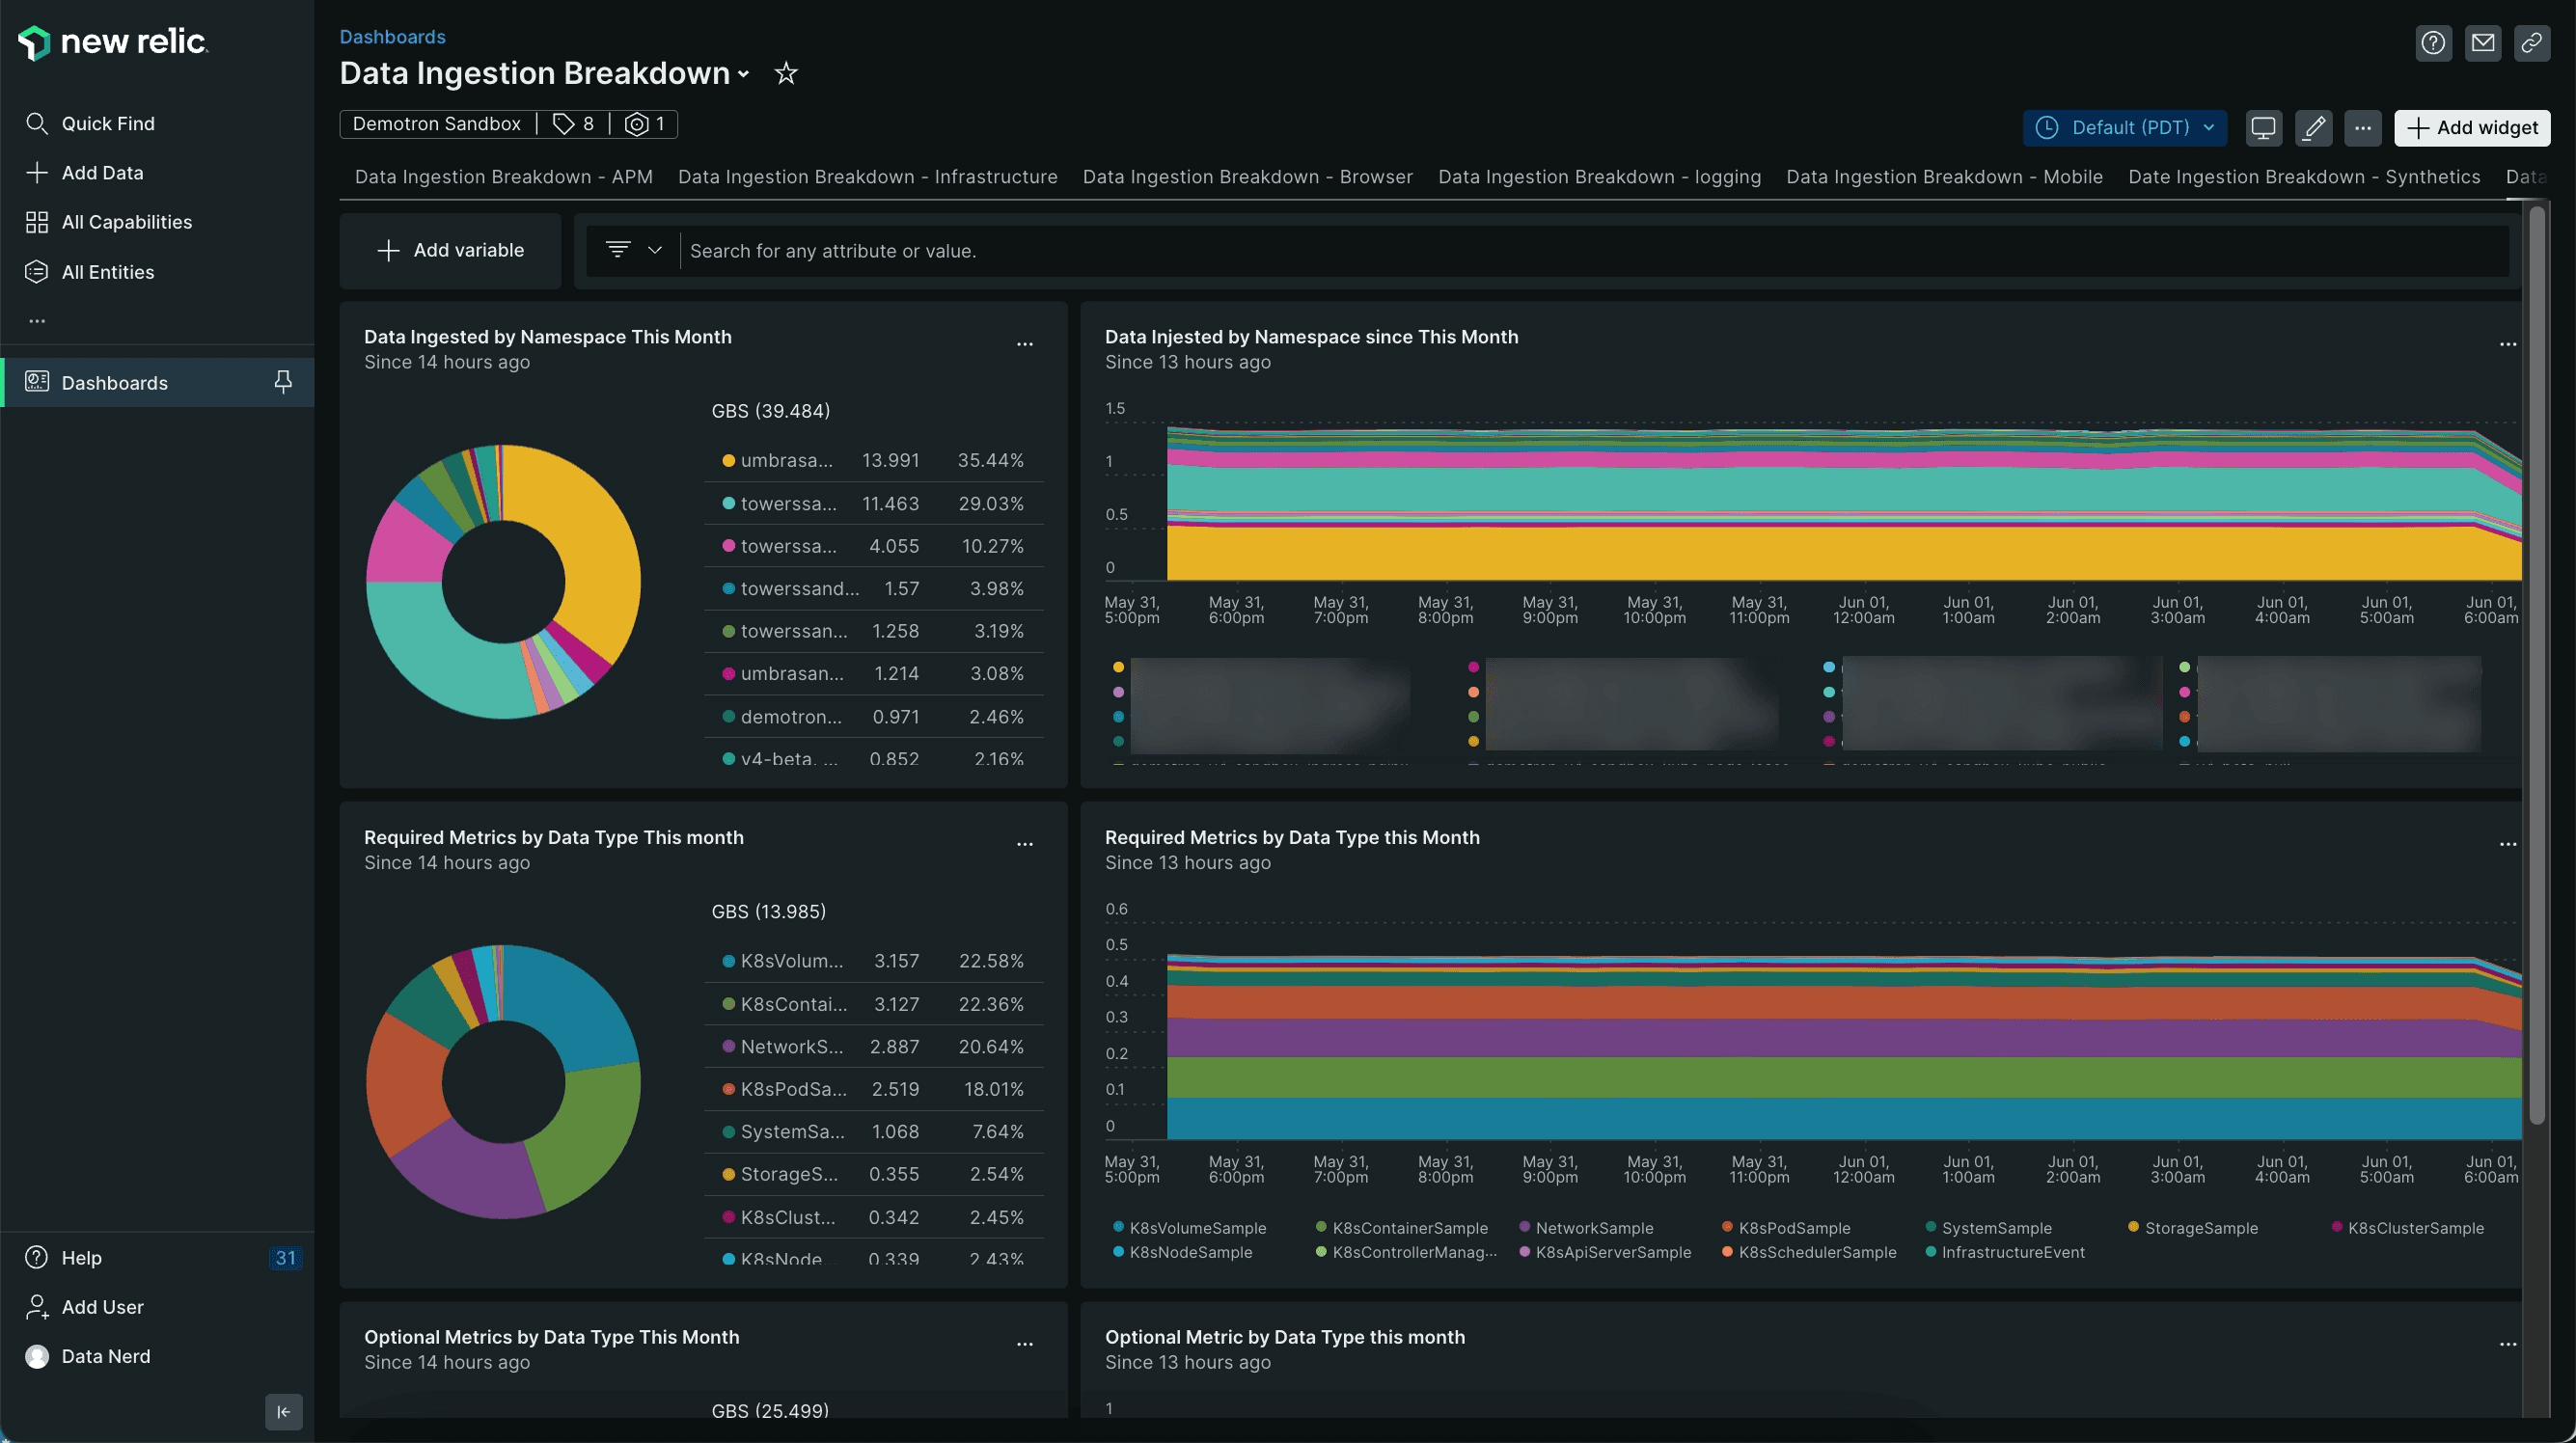Click the Add variable button
The width and height of the screenshot is (2576, 1443).
(450, 250)
